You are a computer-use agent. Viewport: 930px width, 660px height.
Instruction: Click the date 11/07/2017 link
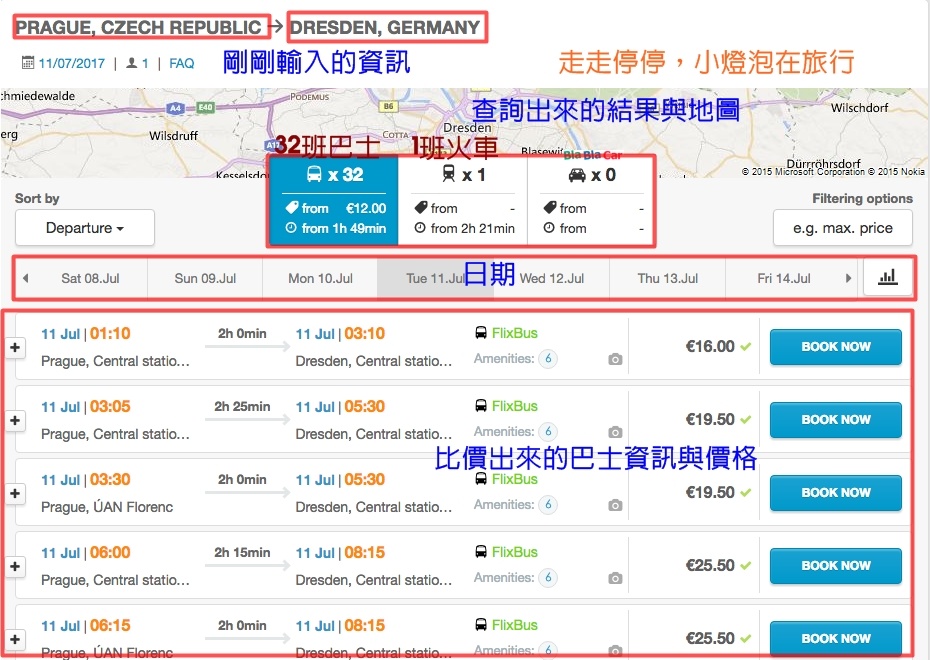coord(72,63)
